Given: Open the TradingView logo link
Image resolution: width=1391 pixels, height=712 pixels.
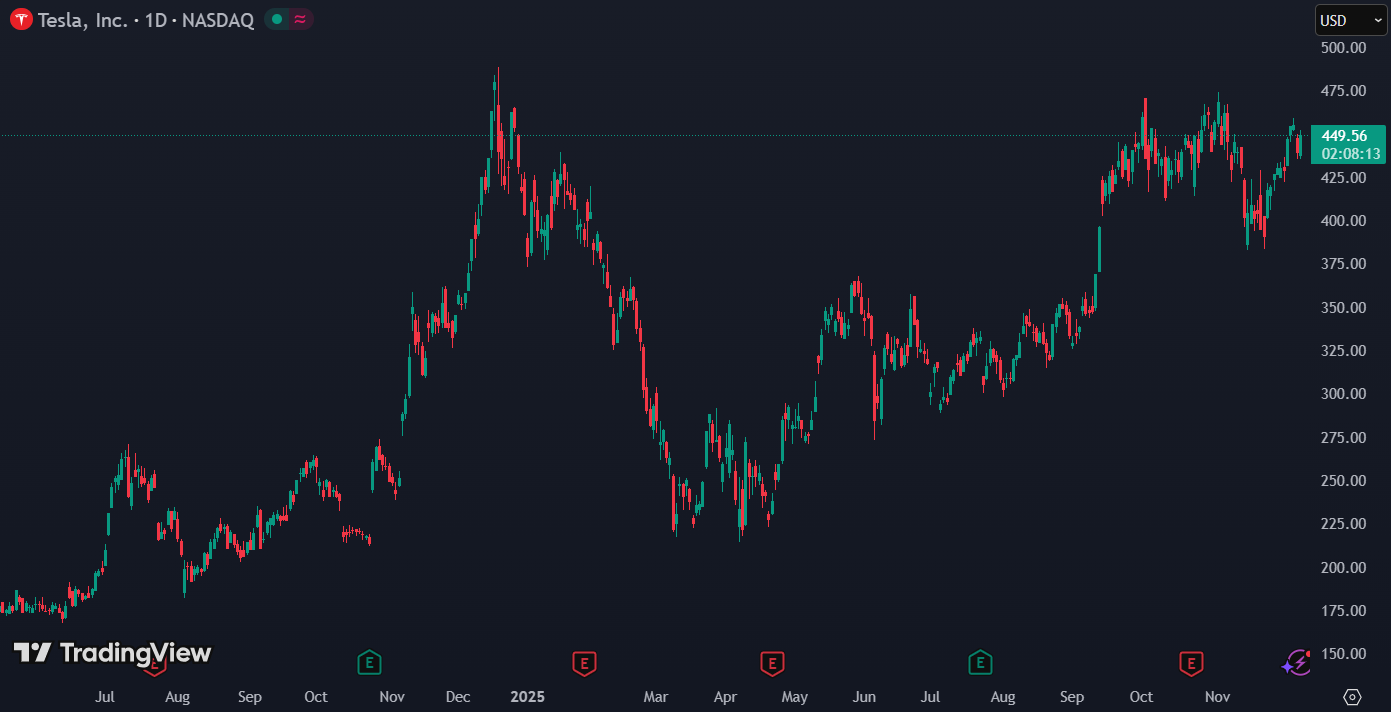Looking at the screenshot, I should (x=112, y=653).
